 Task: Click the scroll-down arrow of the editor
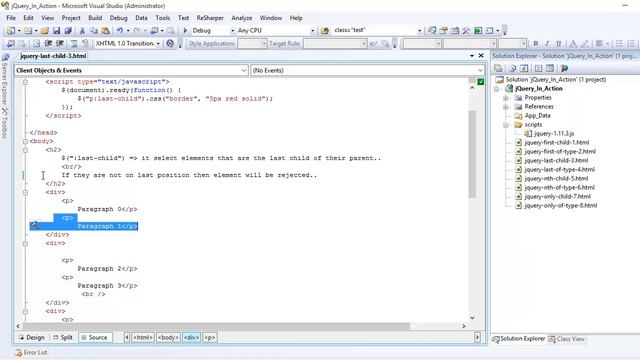coord(472,318)
